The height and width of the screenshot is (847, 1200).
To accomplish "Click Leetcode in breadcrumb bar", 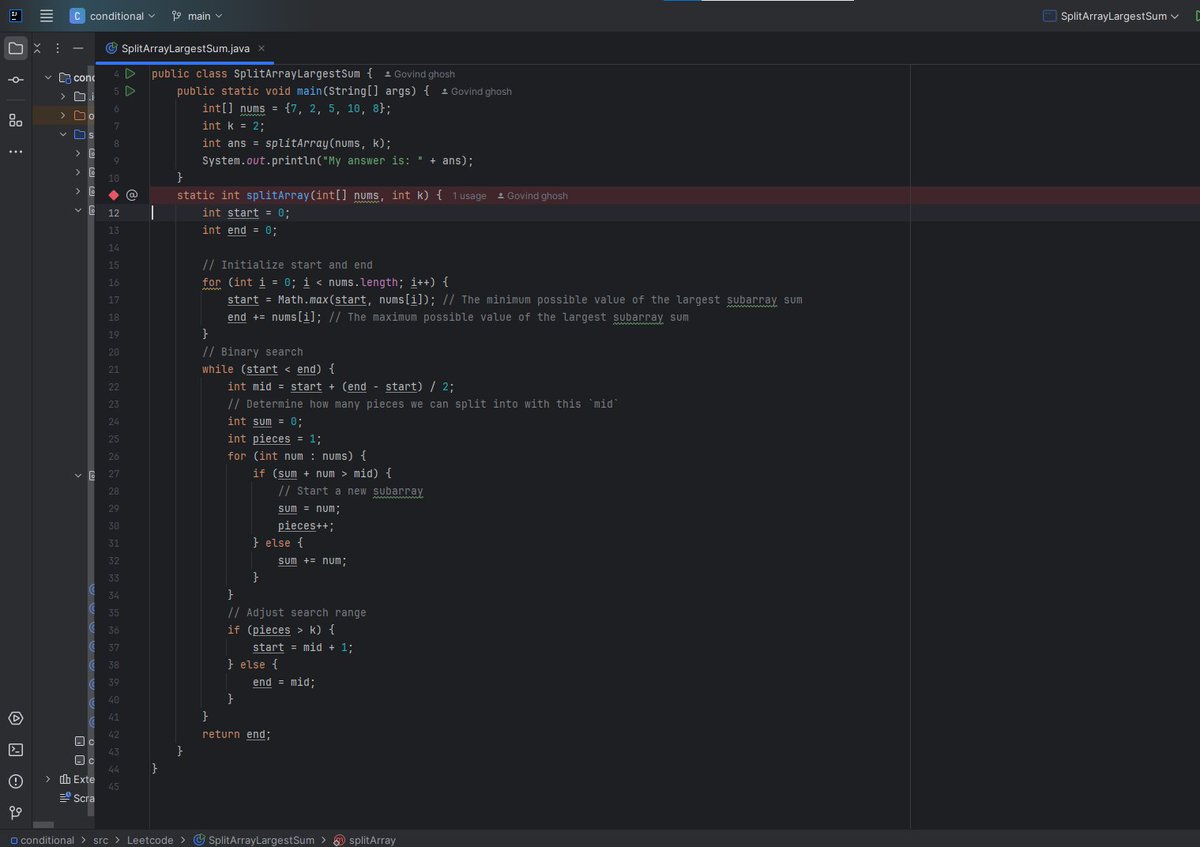I will tap(150, 840).
